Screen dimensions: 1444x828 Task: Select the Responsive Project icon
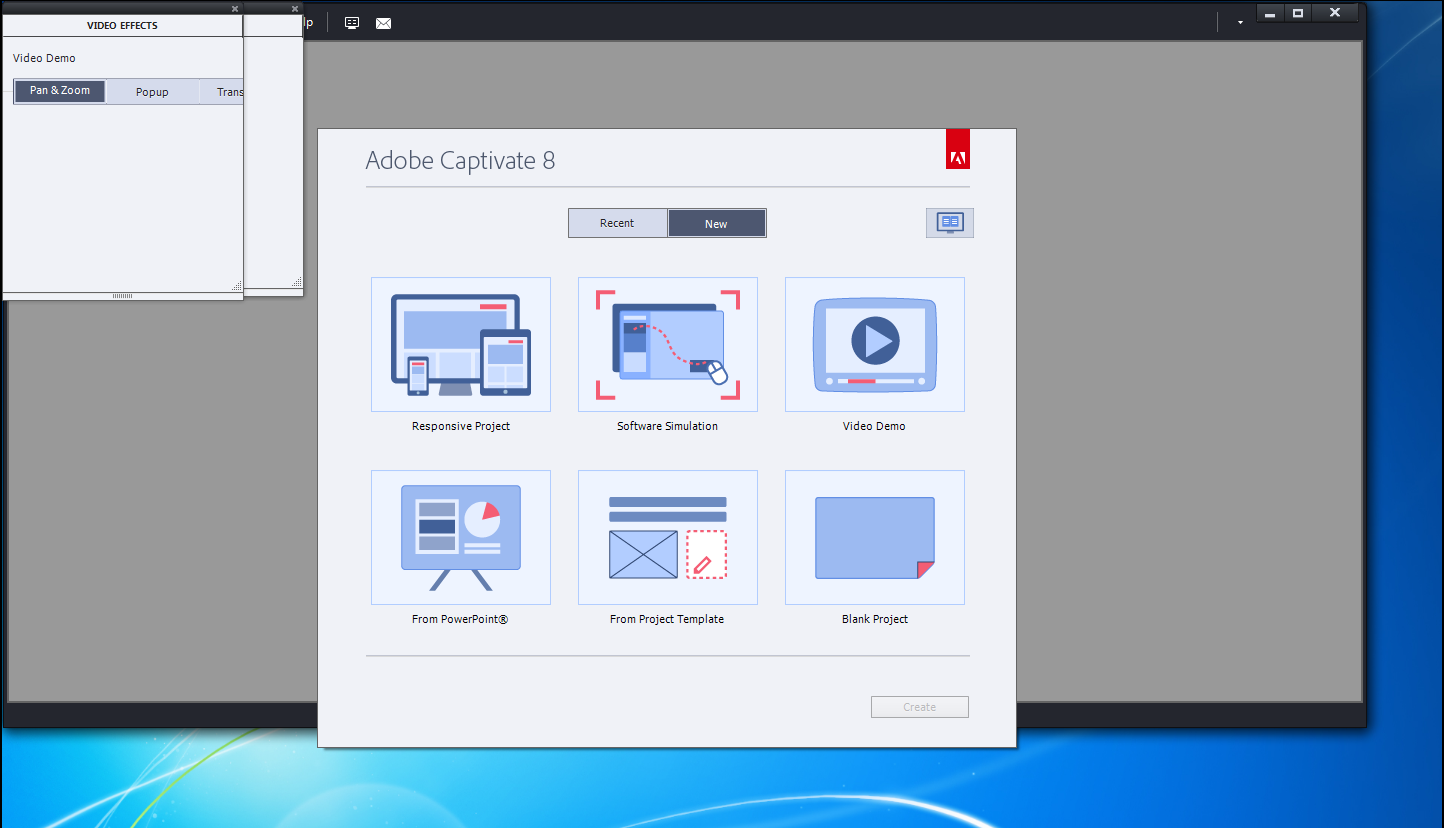coord(460,344)
